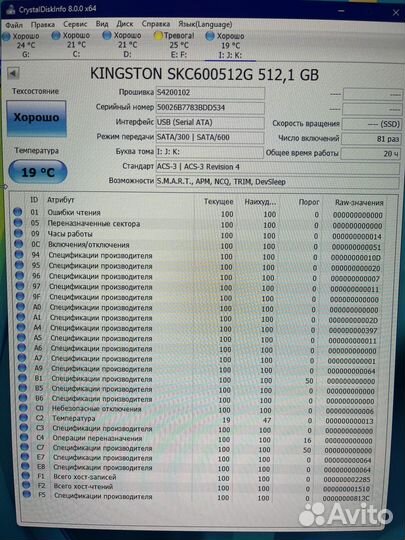The height and width of the screenshot is (540, 405).
Task: Close the CrystalDiskInfo window
Action: pos(396,13)
